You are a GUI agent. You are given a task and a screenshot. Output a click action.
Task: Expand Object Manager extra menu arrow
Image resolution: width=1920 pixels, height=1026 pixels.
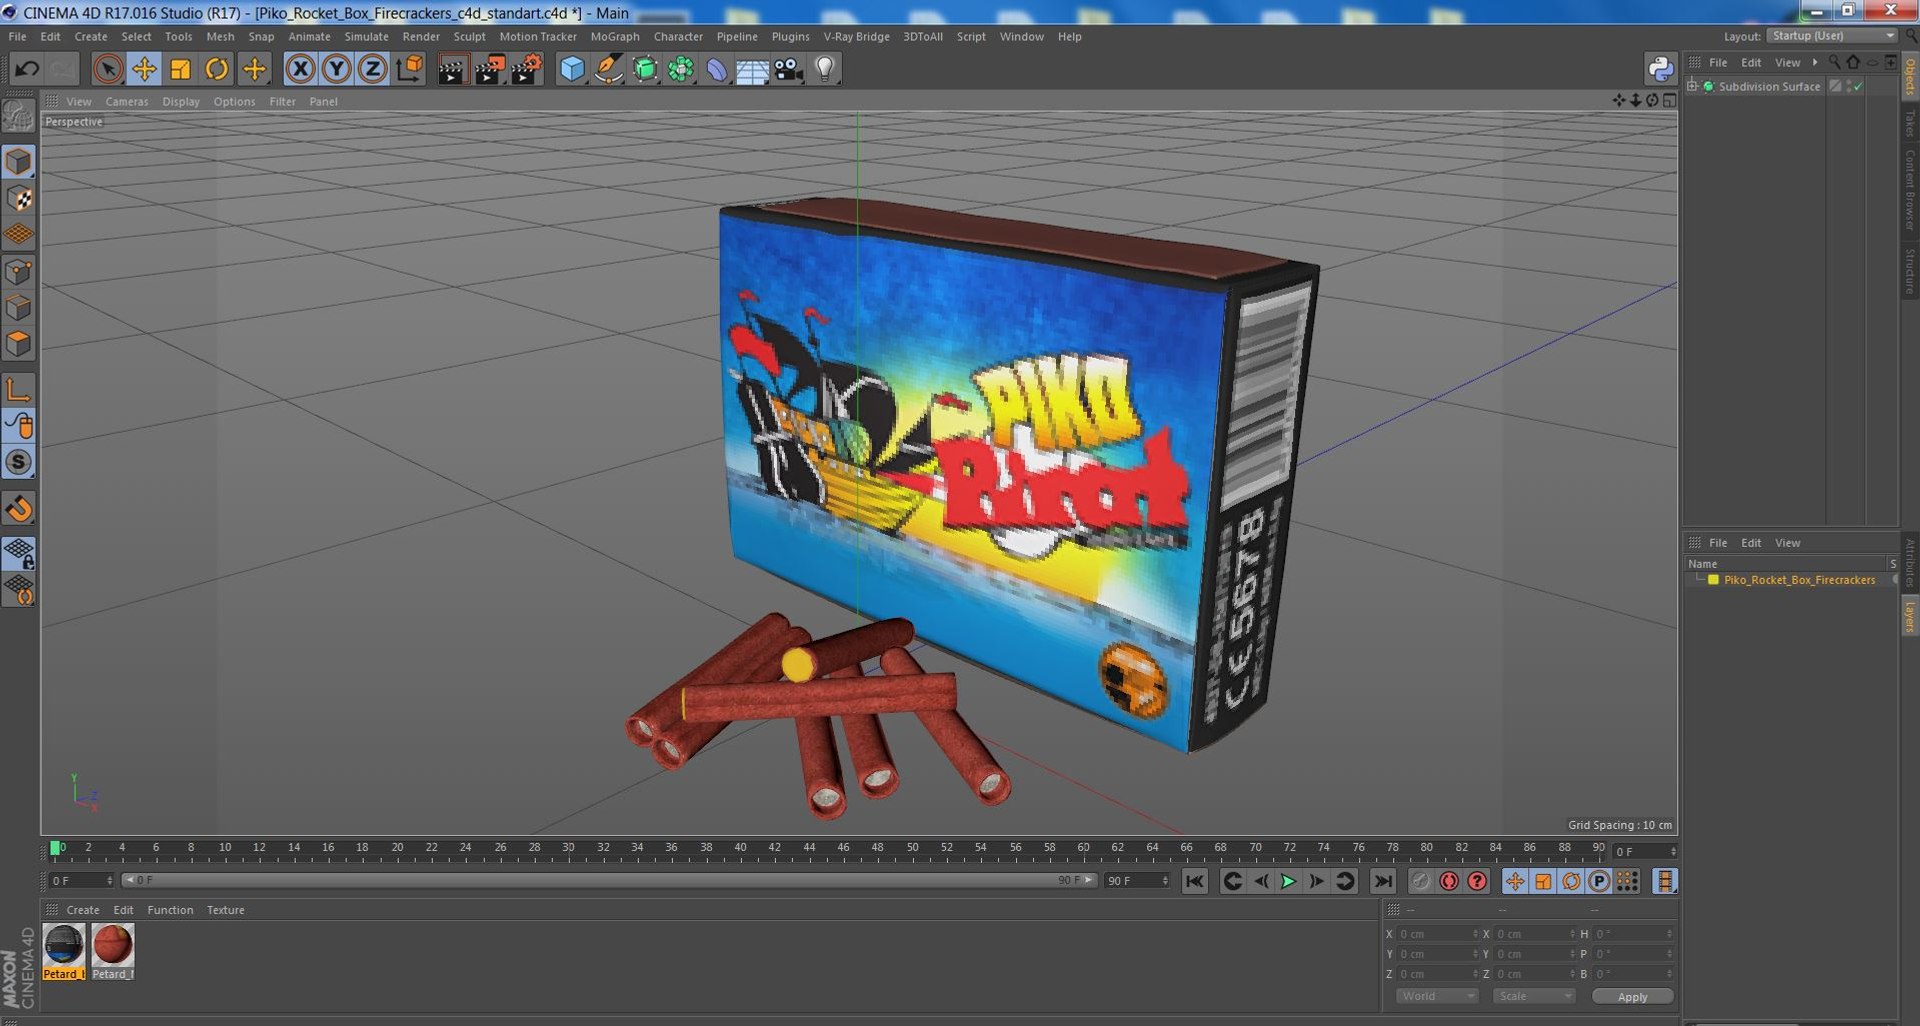coord(1815,62)
